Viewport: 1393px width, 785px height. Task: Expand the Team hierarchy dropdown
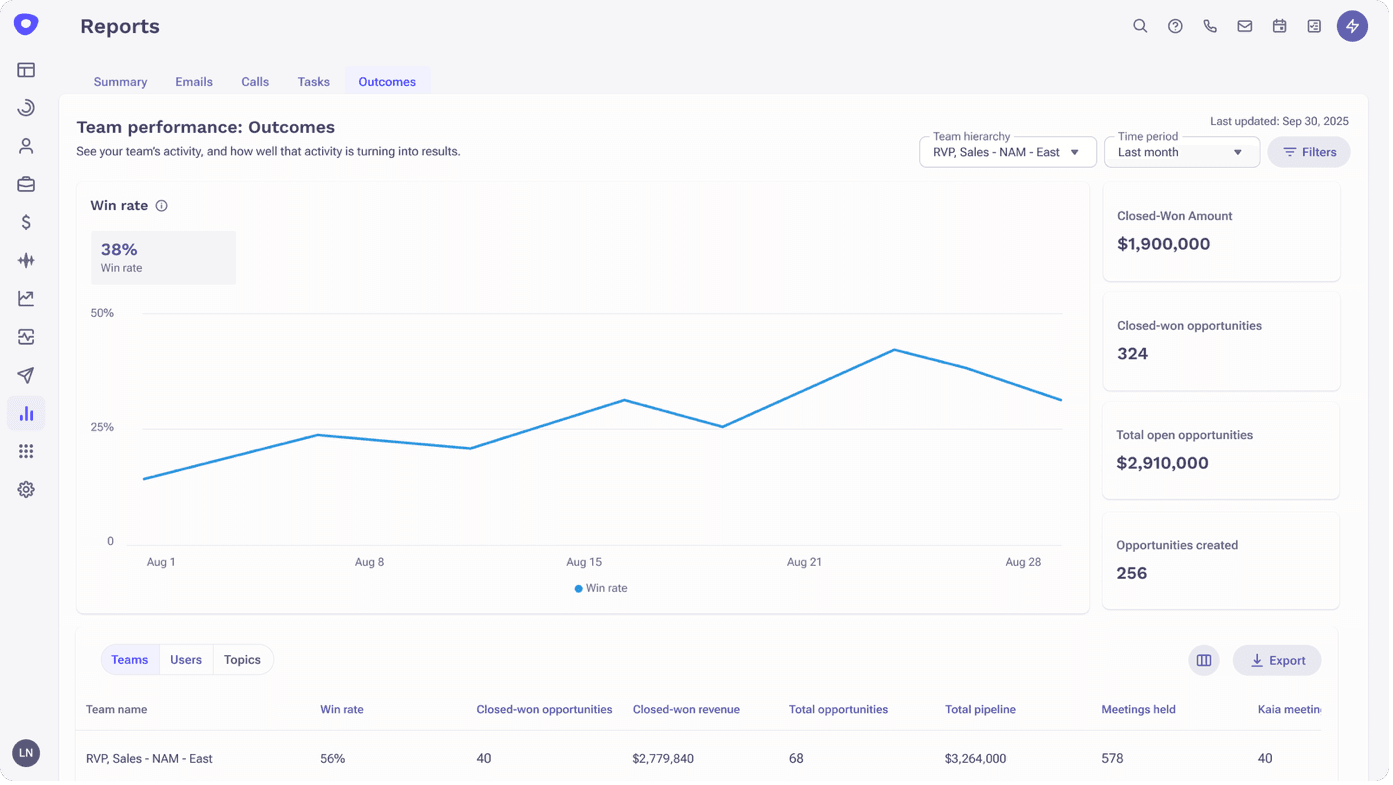[x=1007, y=152]
